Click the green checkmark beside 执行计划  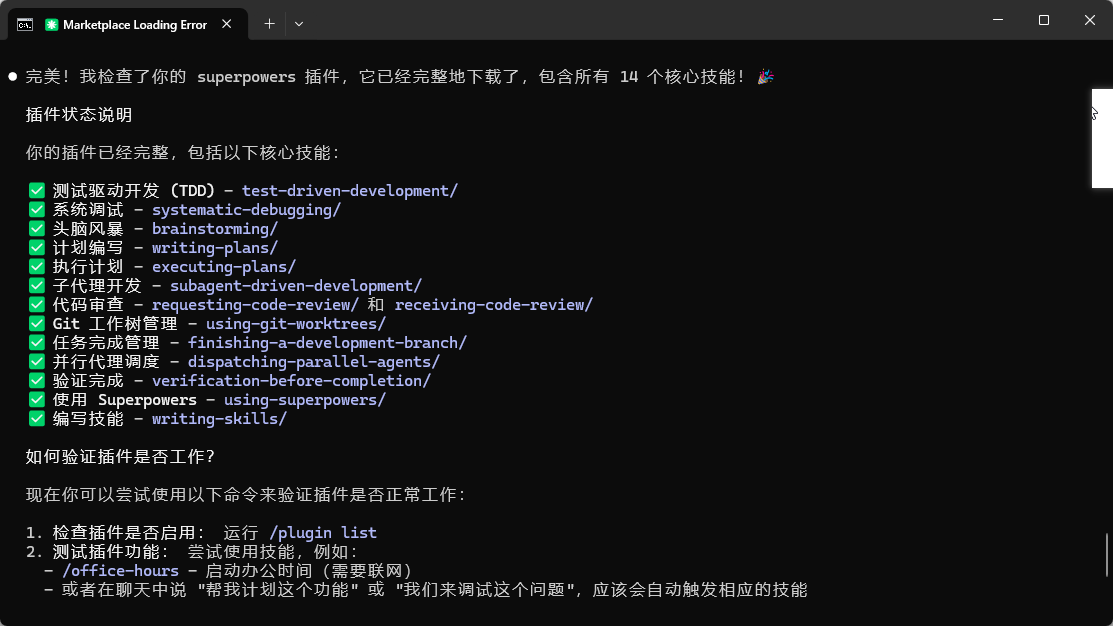(37, 267)
